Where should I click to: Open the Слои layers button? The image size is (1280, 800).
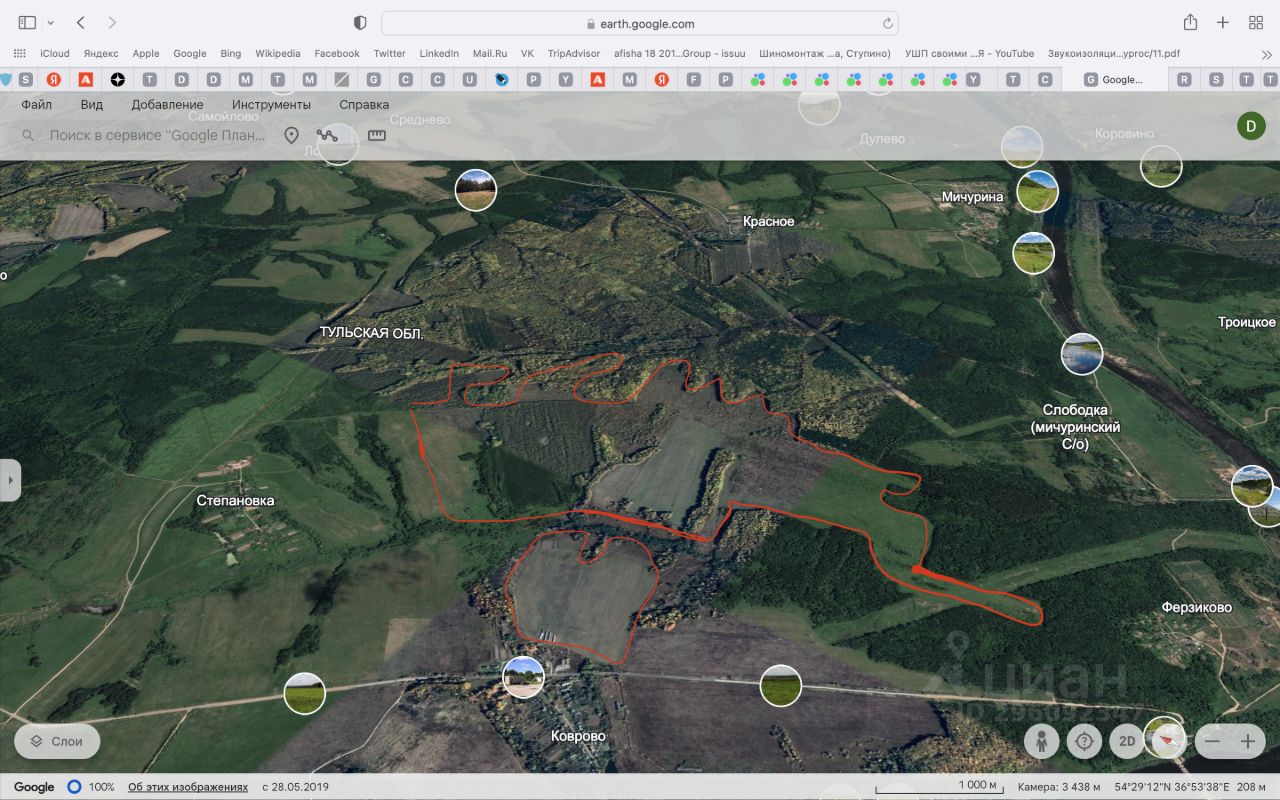pos(57,741)
